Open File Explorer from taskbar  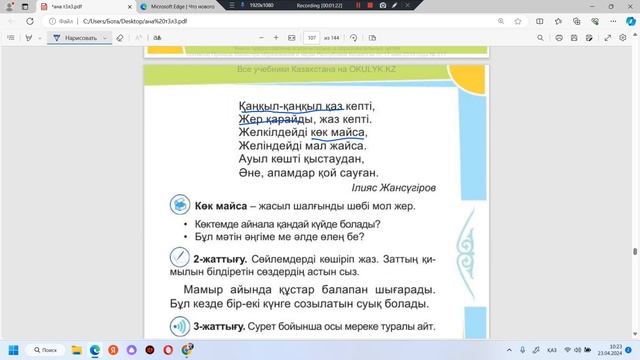click(77, 350)
